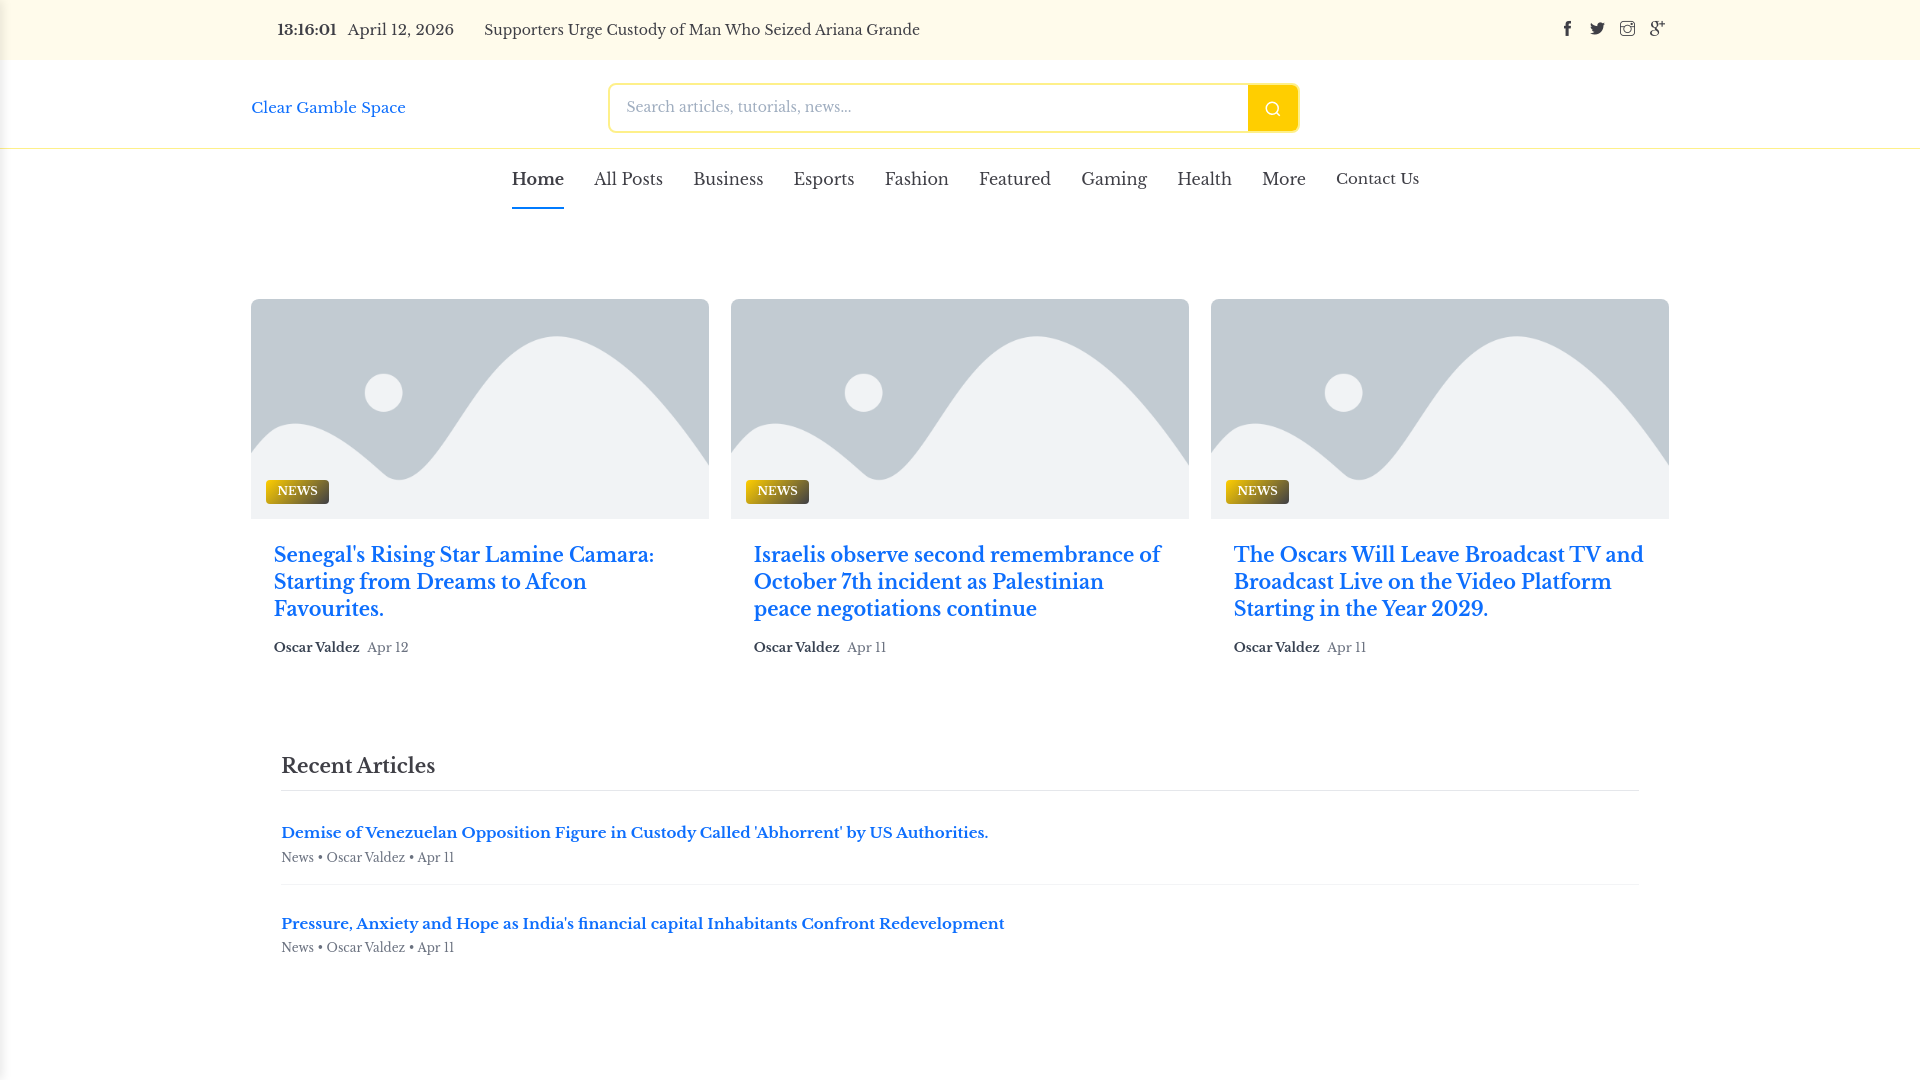Click the yellow search magnifier button
This screenshot has height=1080, width=1920.
[1272, 108]
